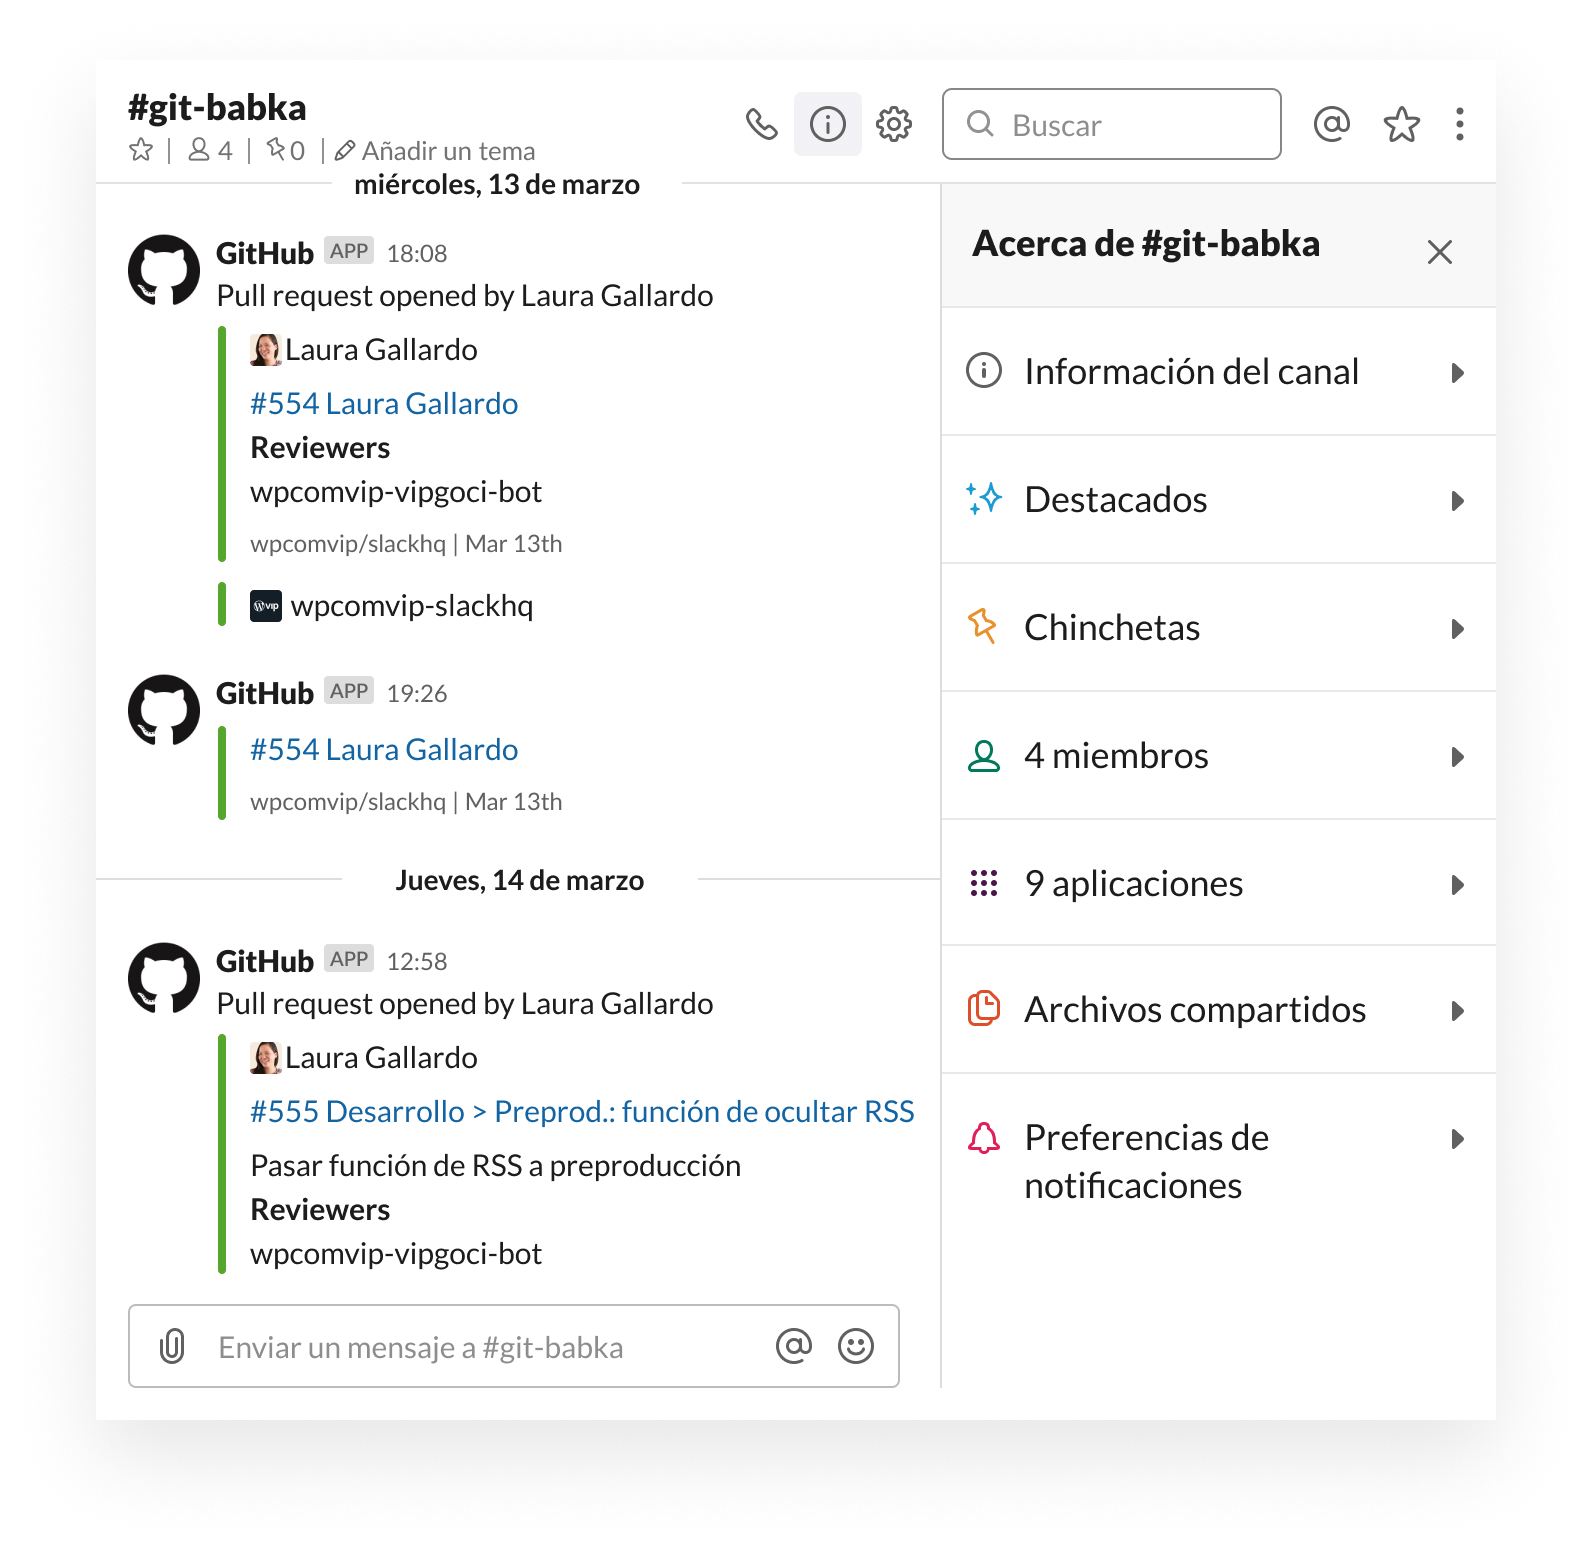Click the person icon beside 4 miembros

pyautogui.click(x=984, y=756)
